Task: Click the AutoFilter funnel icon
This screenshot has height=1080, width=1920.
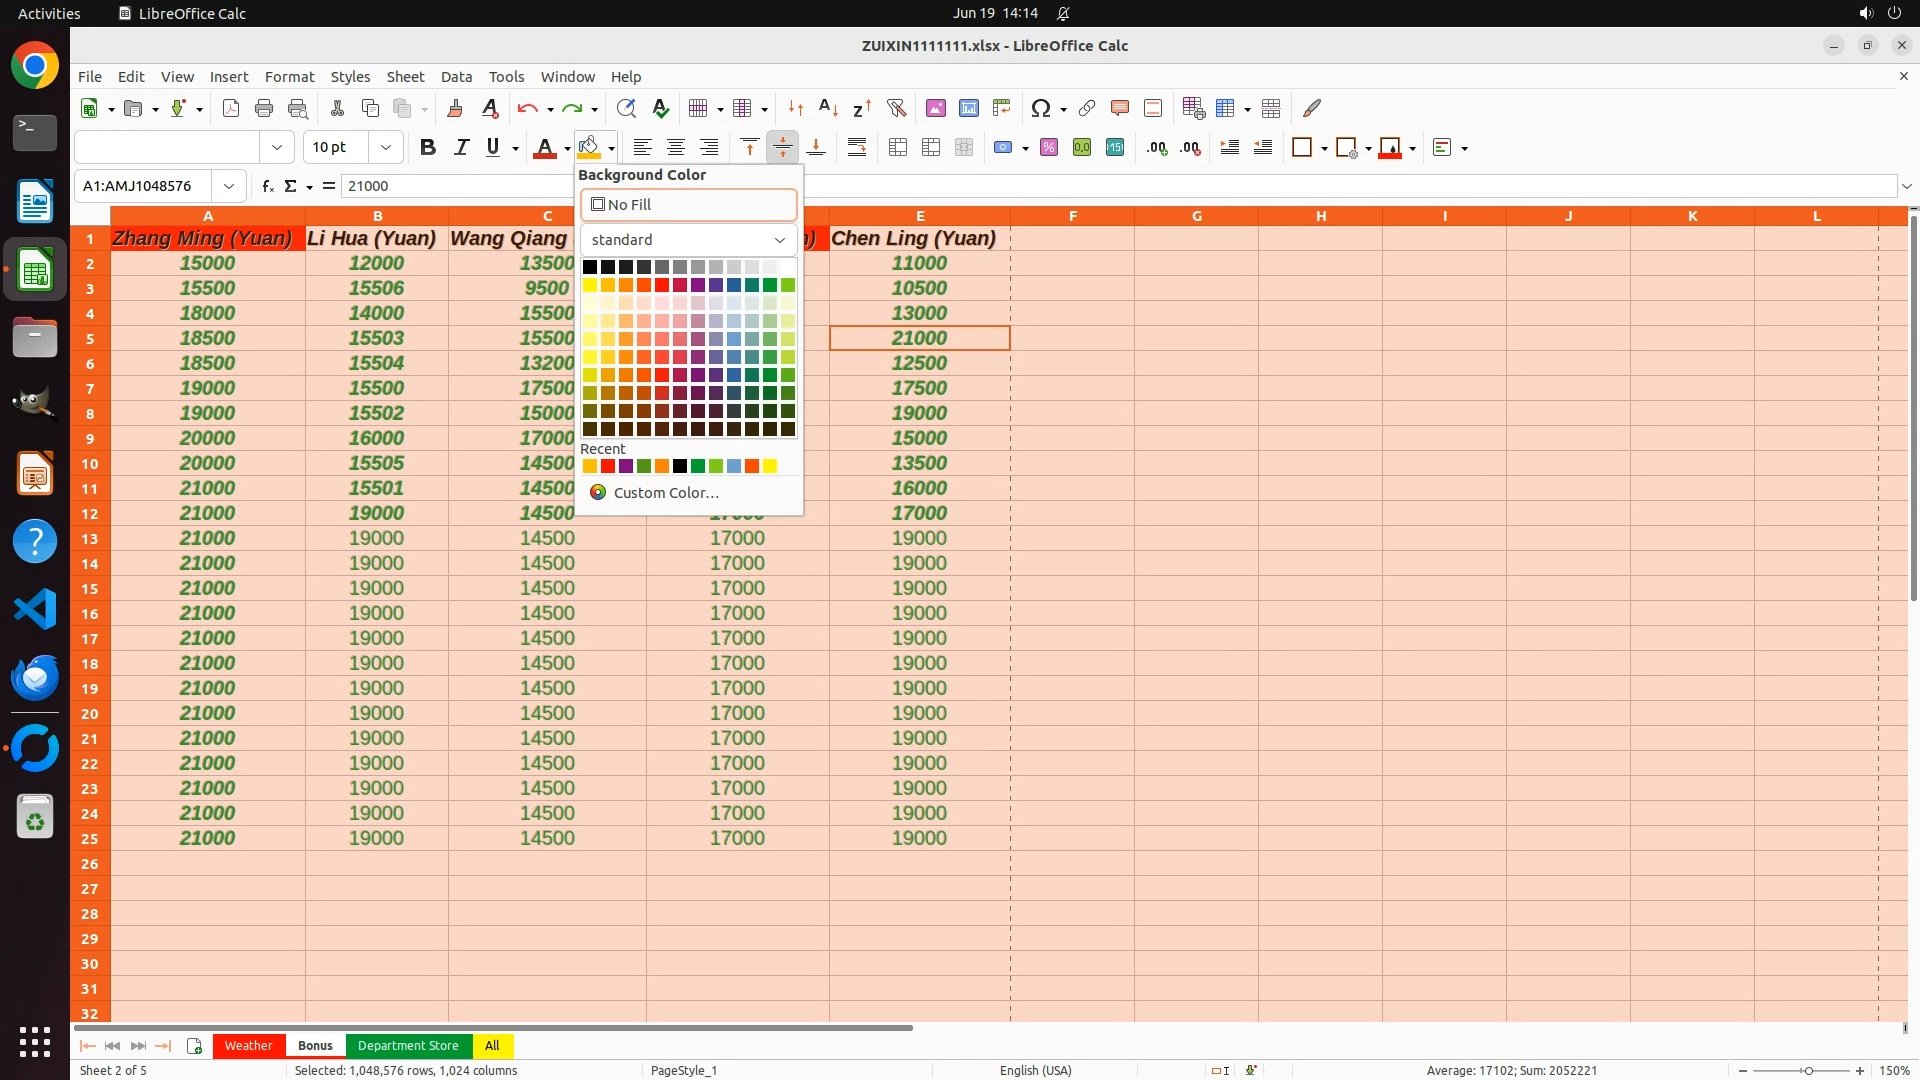Action: pyautogui.click(x=896, y=108)
